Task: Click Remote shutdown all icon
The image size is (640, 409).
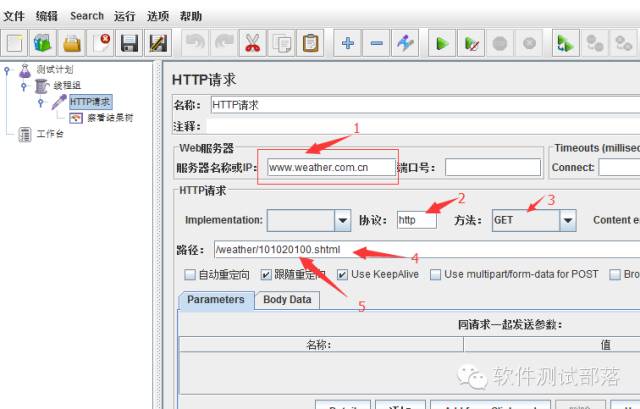Action: [623, 43]
